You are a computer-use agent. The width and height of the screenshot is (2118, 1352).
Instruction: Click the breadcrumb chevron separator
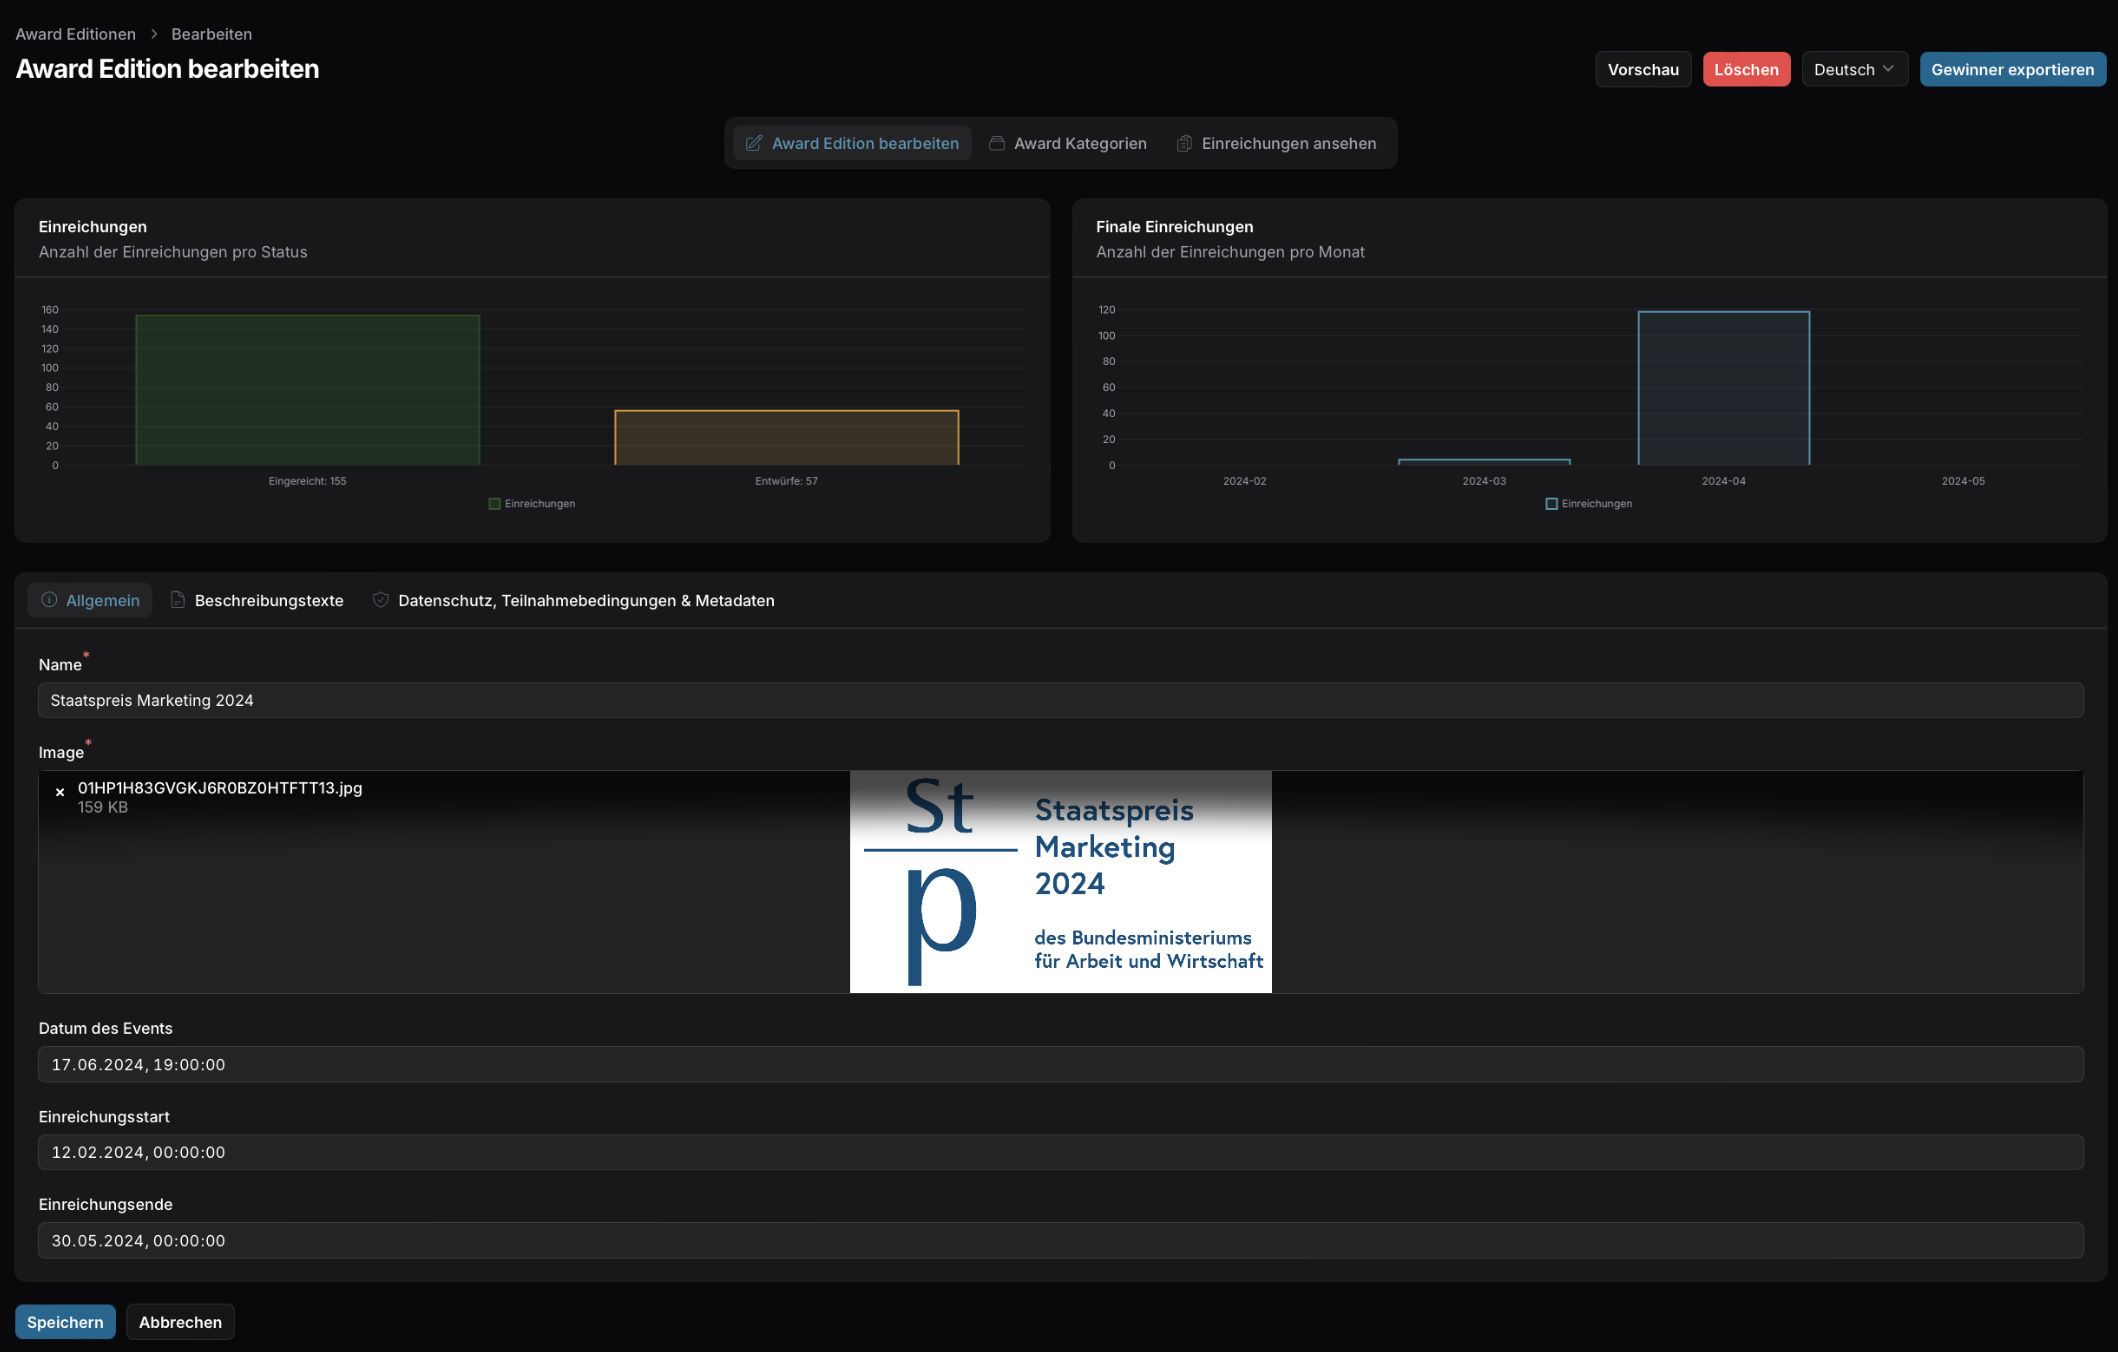point(154,34)
